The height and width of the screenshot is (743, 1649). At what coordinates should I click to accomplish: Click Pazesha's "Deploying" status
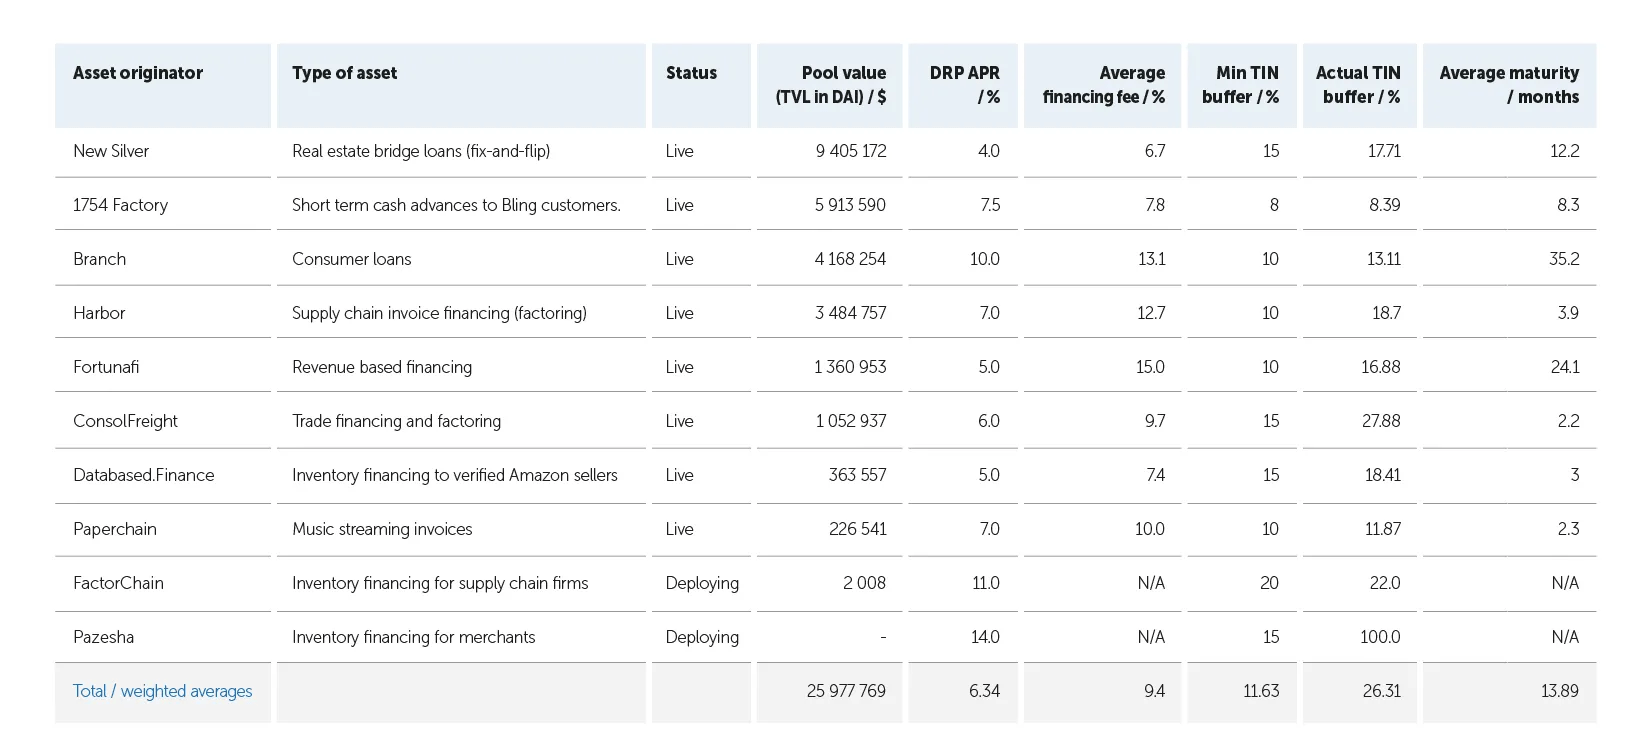(x=702, y=637)
